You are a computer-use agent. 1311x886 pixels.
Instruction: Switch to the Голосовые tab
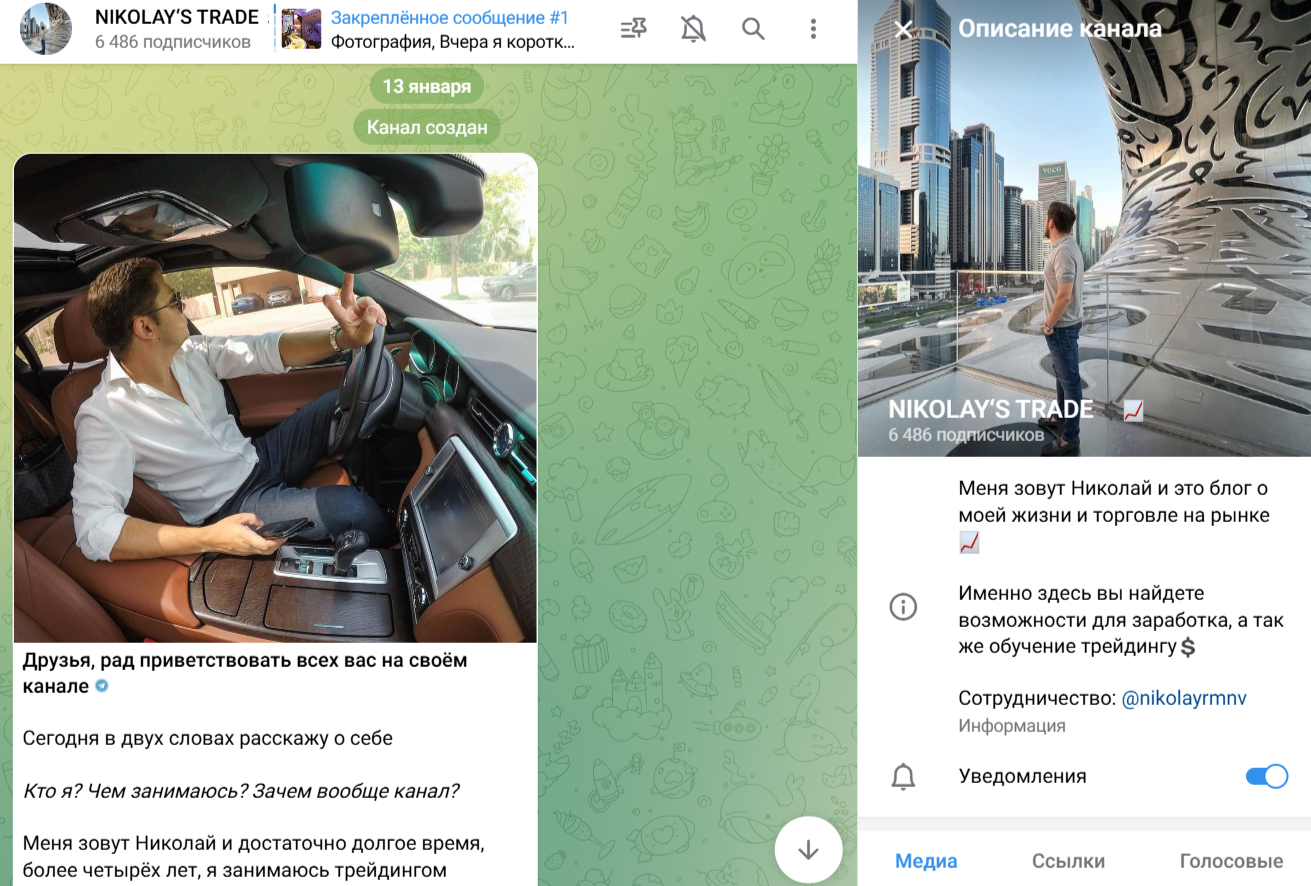click(x=1231, y=861)
